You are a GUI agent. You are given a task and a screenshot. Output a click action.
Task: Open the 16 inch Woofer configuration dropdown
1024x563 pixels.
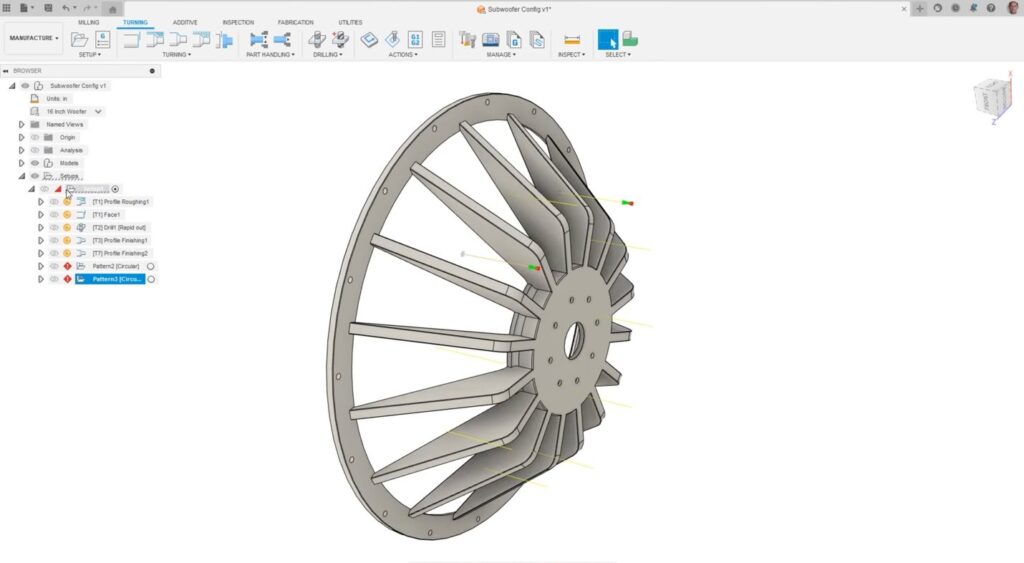pos(98,112)
